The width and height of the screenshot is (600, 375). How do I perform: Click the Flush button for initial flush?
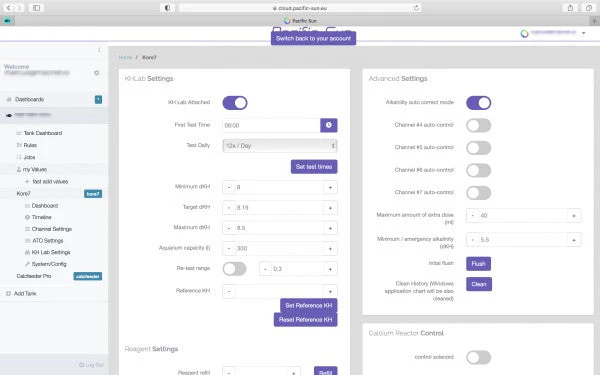click(478, 264)
